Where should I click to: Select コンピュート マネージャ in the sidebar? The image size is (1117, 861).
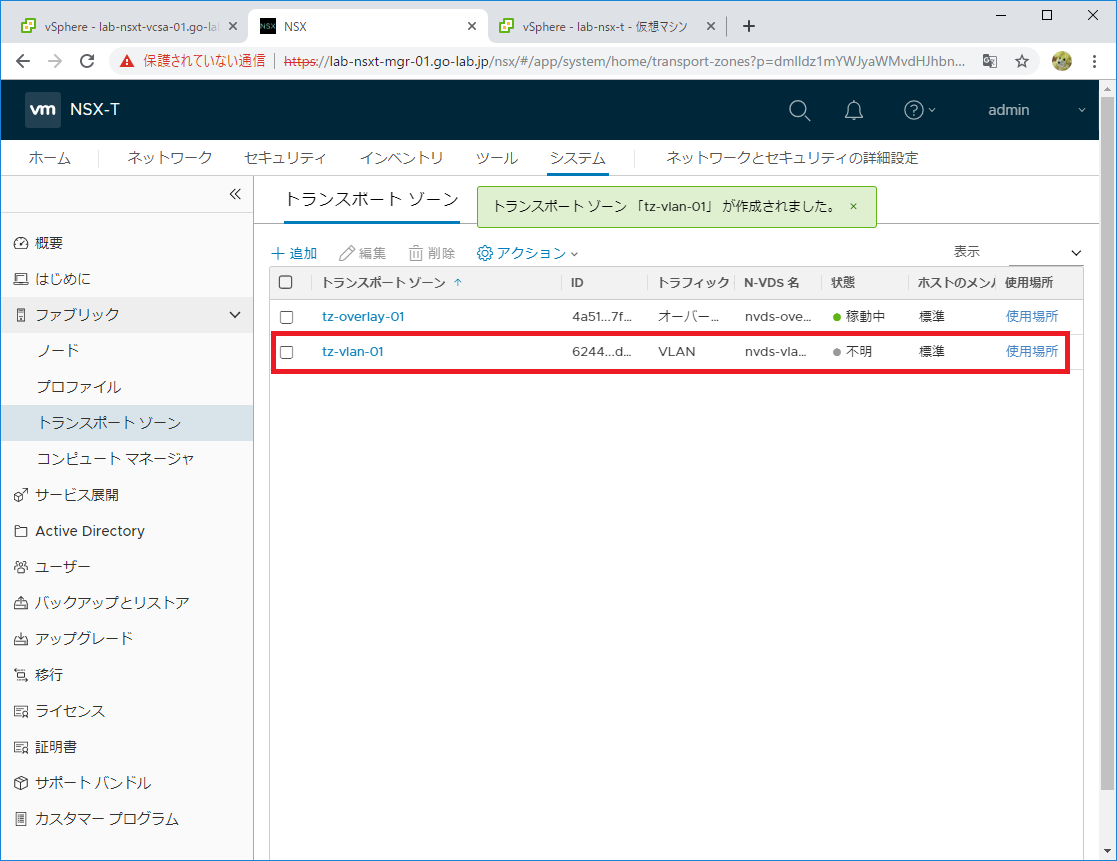pos(127,459)
